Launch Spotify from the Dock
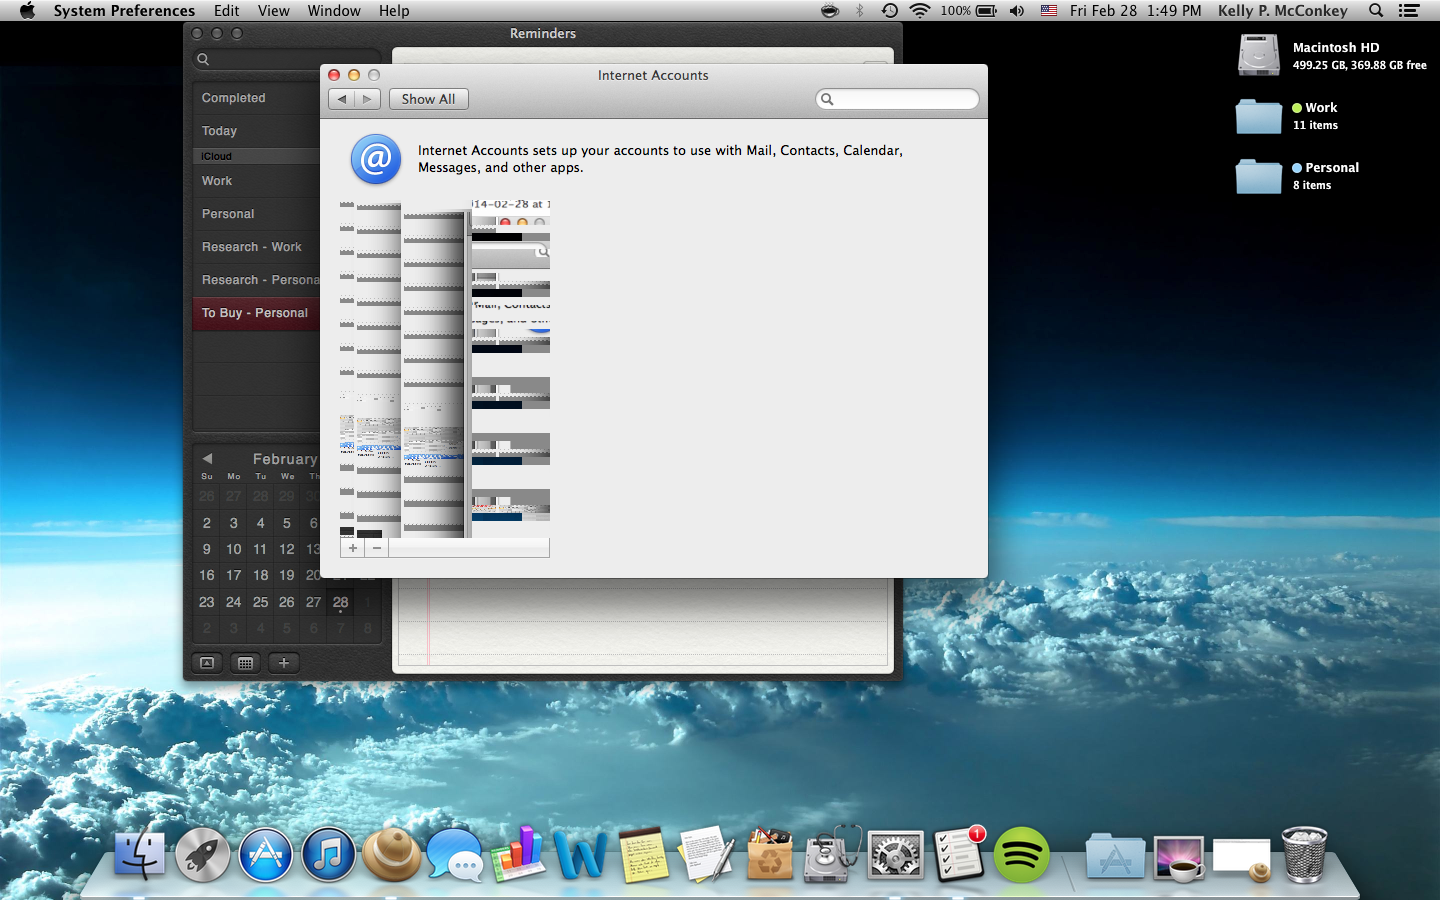This screenshot has width=1440, height=900. point(1021,856)
